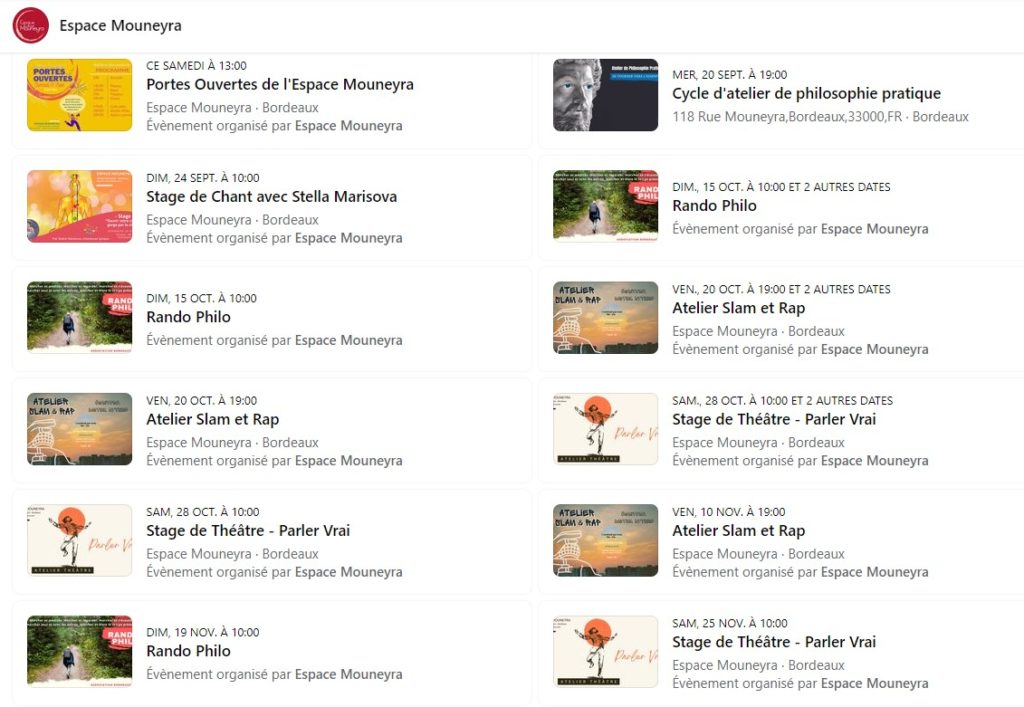Image resolution: width=1024 pixels, height=707 pixels.
Task: Click "Espace Mouneyra · Bordeaux" location under Portes Ouvertes
Action: tap(232, 108)
